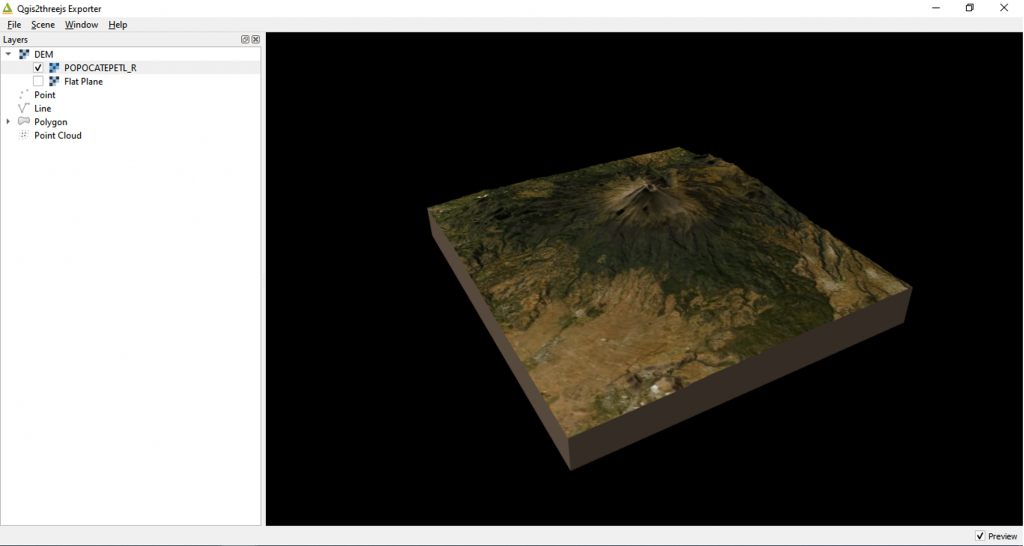Toggle the Preview checkbox

pos(980,536)
